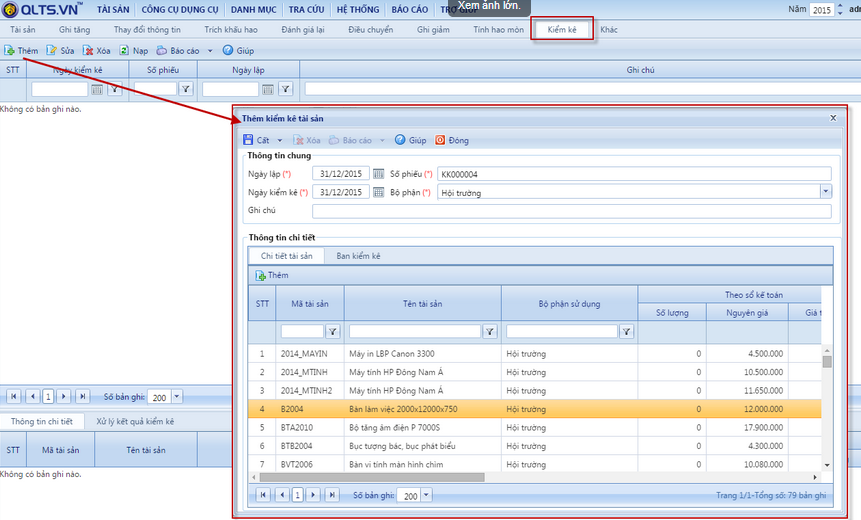Click filter icon beside Ngày lập grid filter

tap(286, 89)
